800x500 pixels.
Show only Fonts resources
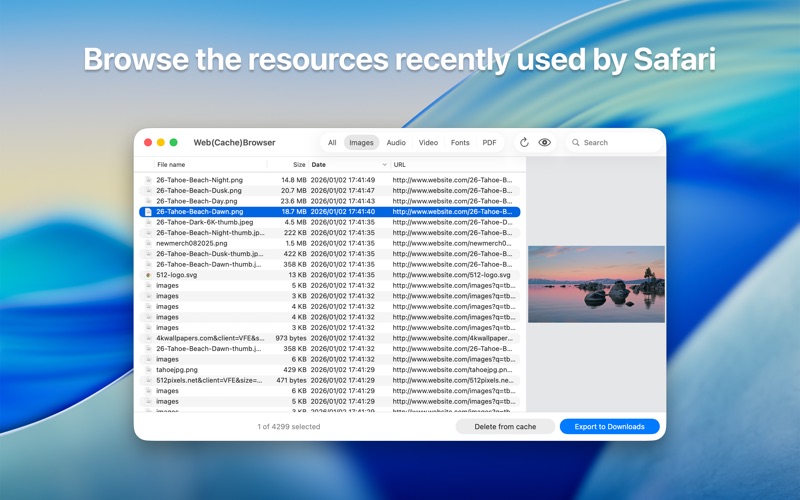pyautogui.click(x=460, y=142)
